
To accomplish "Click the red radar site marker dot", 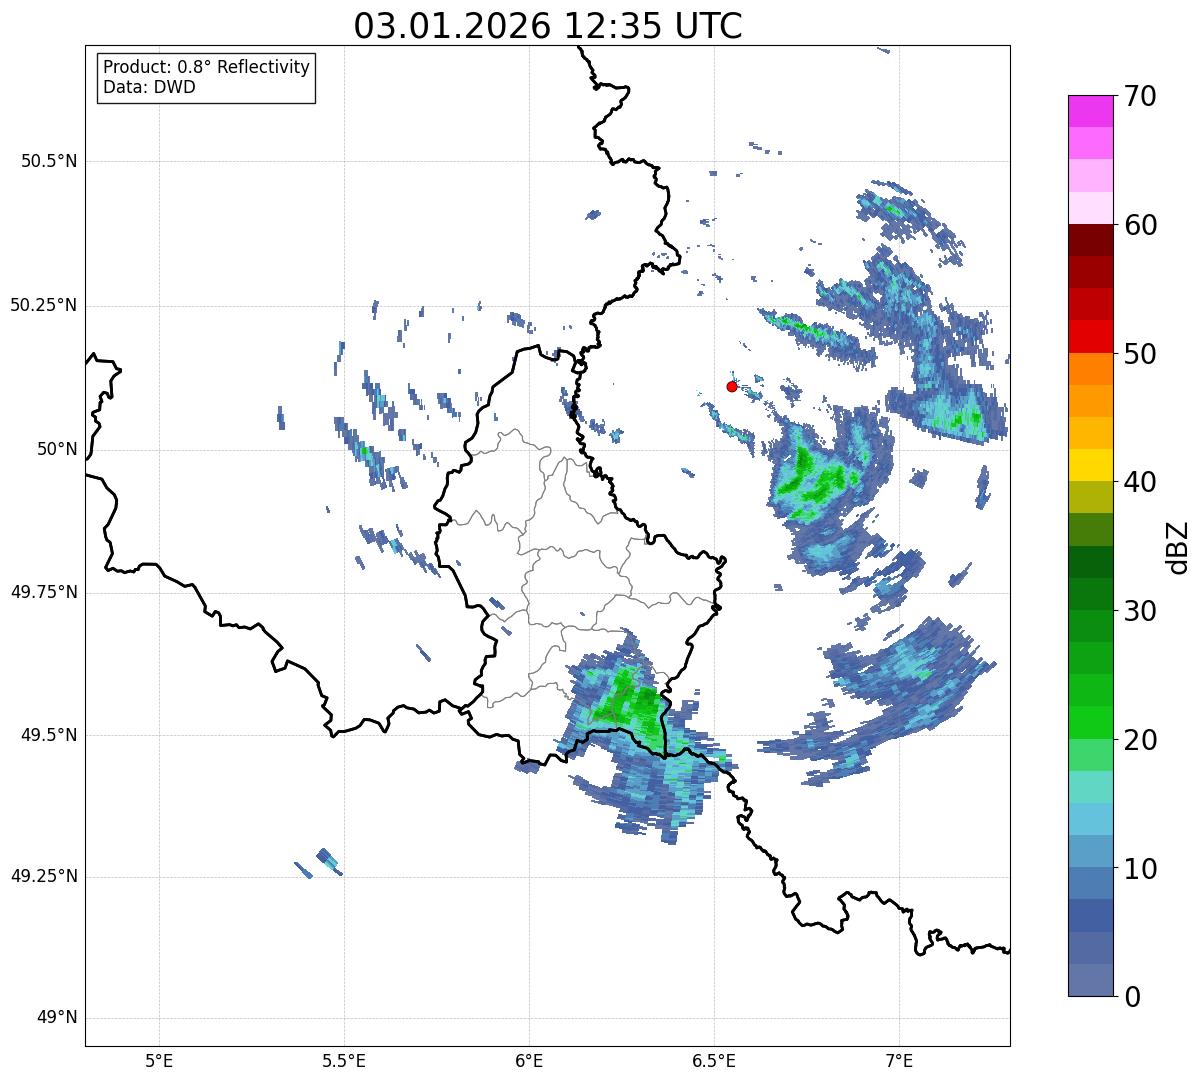I will [732, 386].
